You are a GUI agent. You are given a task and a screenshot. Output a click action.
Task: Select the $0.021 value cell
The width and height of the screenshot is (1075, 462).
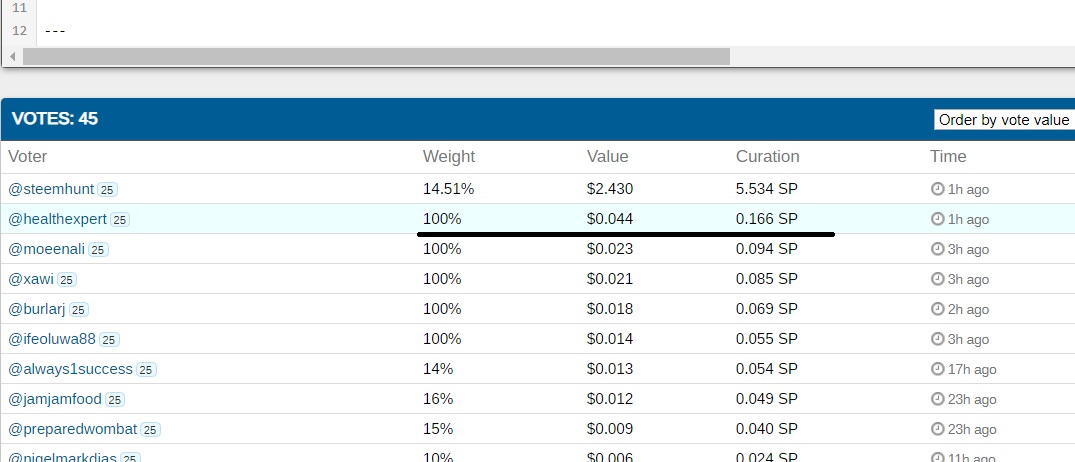click(x=609, y=279)
